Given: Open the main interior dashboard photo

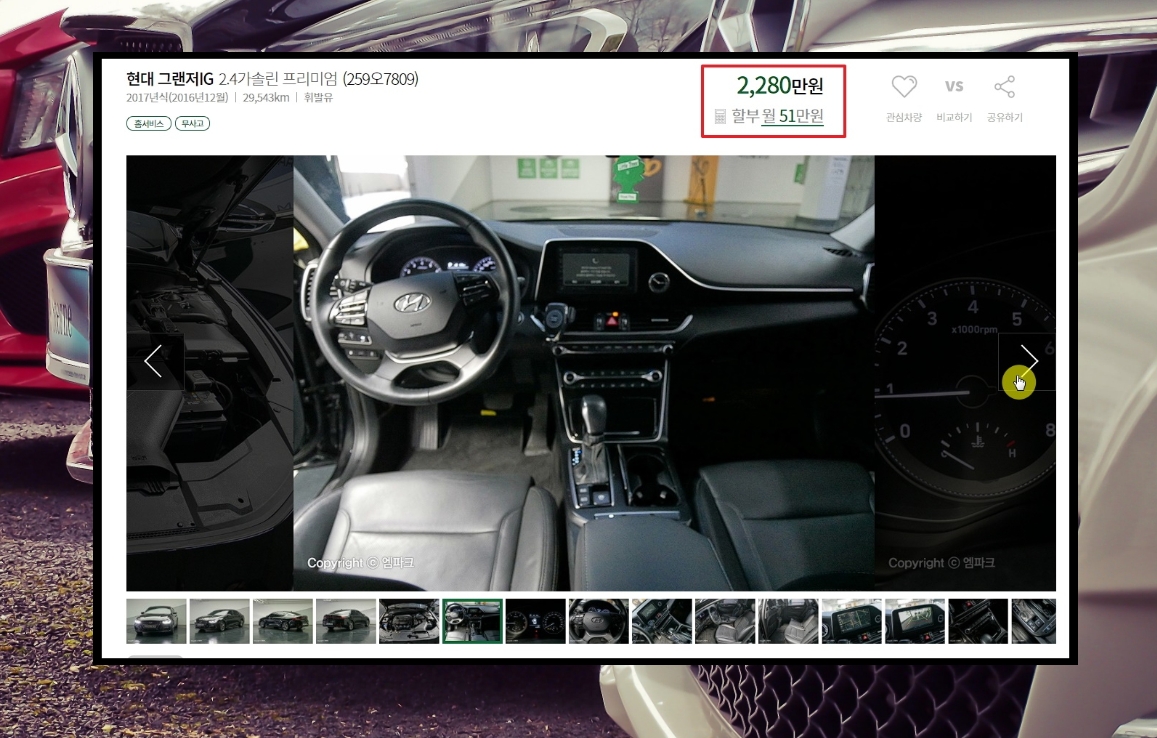Looking at the screenshot, I should click(x=584, y=373).
